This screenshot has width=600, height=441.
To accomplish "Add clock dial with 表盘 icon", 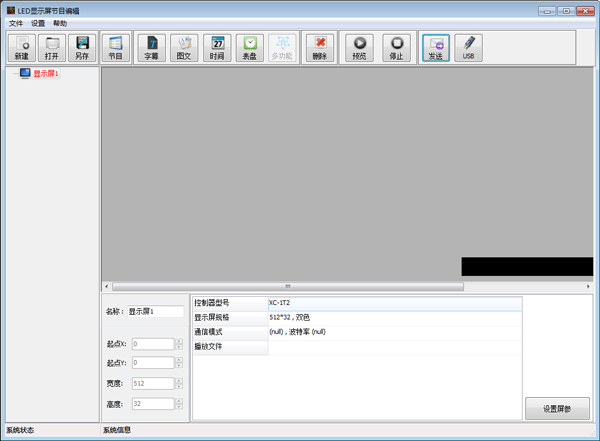I will (x=251, y=47).
